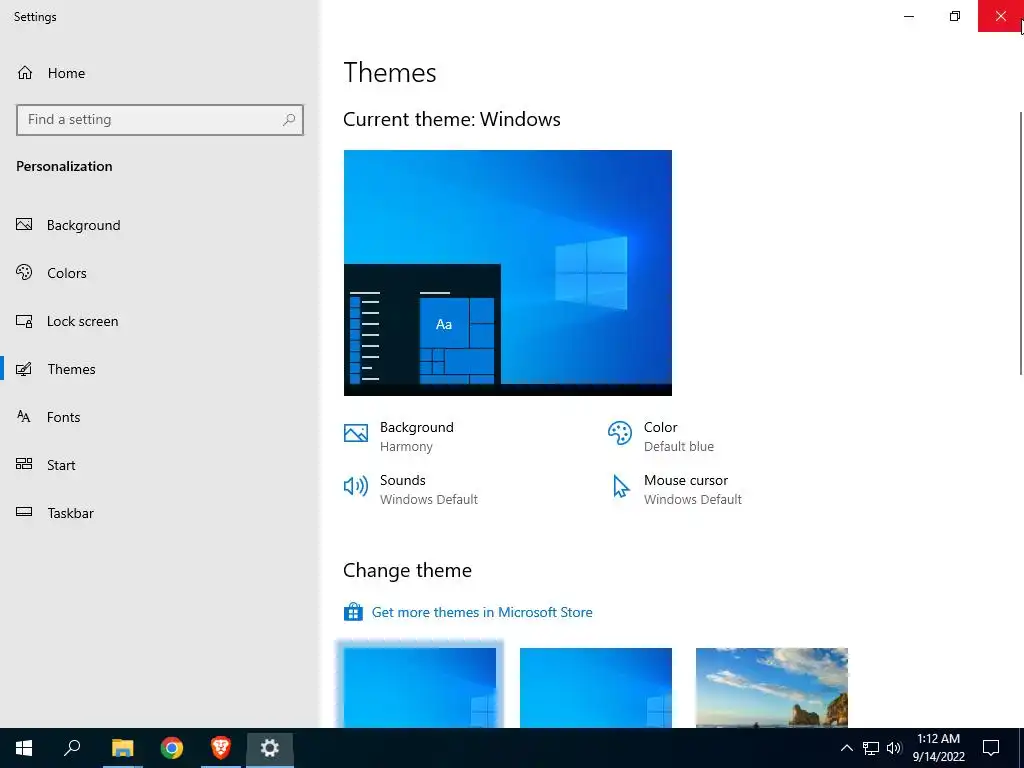Click the Start tiles icon in sidebar
This screenshot has height=768, width=1024.
click(x=24, y=464)
